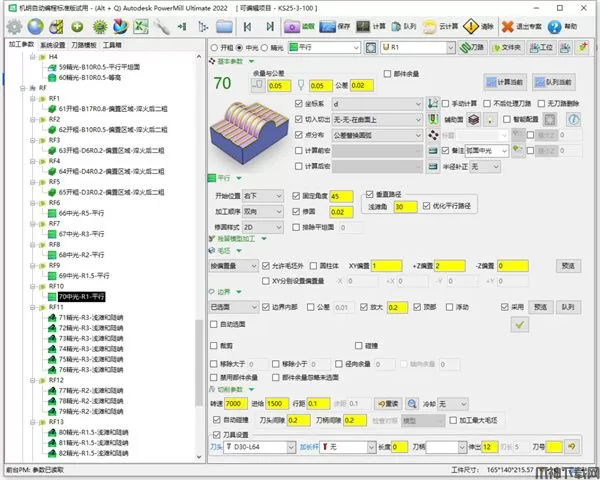The height and width of the screenshot is (480, 600).
Task: Click the green checkmark apply icon
Action: click(519, 325)
